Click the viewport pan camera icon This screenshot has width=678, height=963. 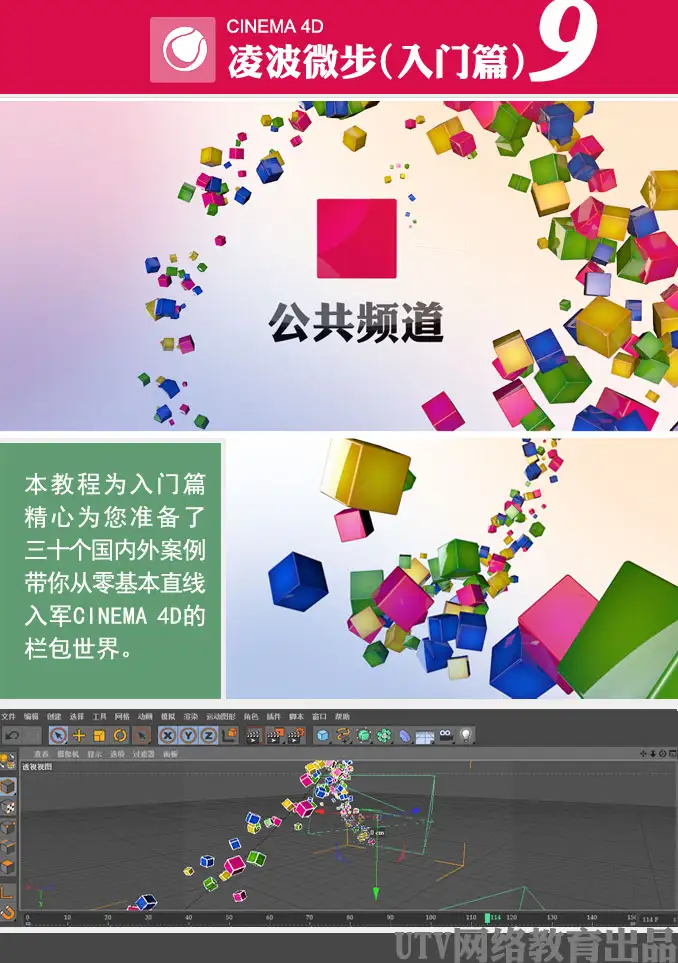(643, 754)
